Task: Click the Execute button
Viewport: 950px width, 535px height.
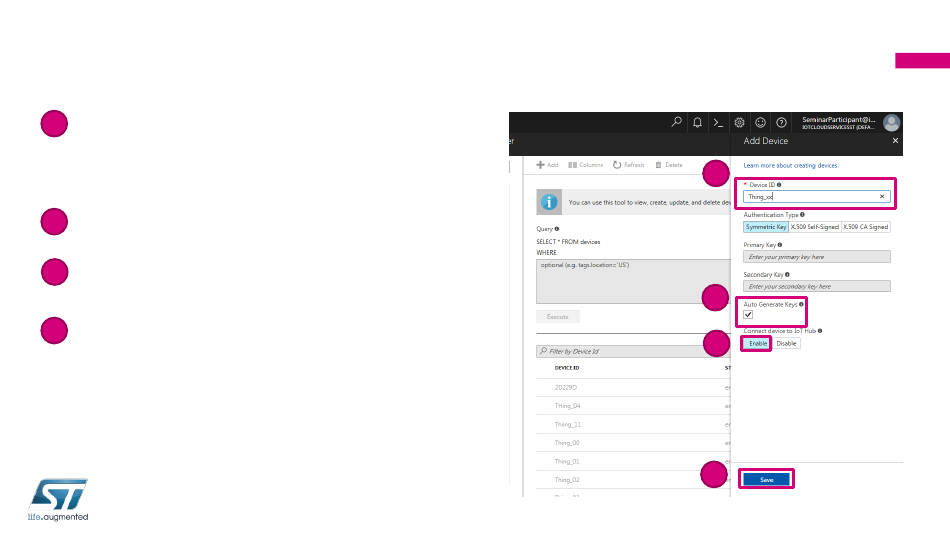Action: [x=557, y=317]
